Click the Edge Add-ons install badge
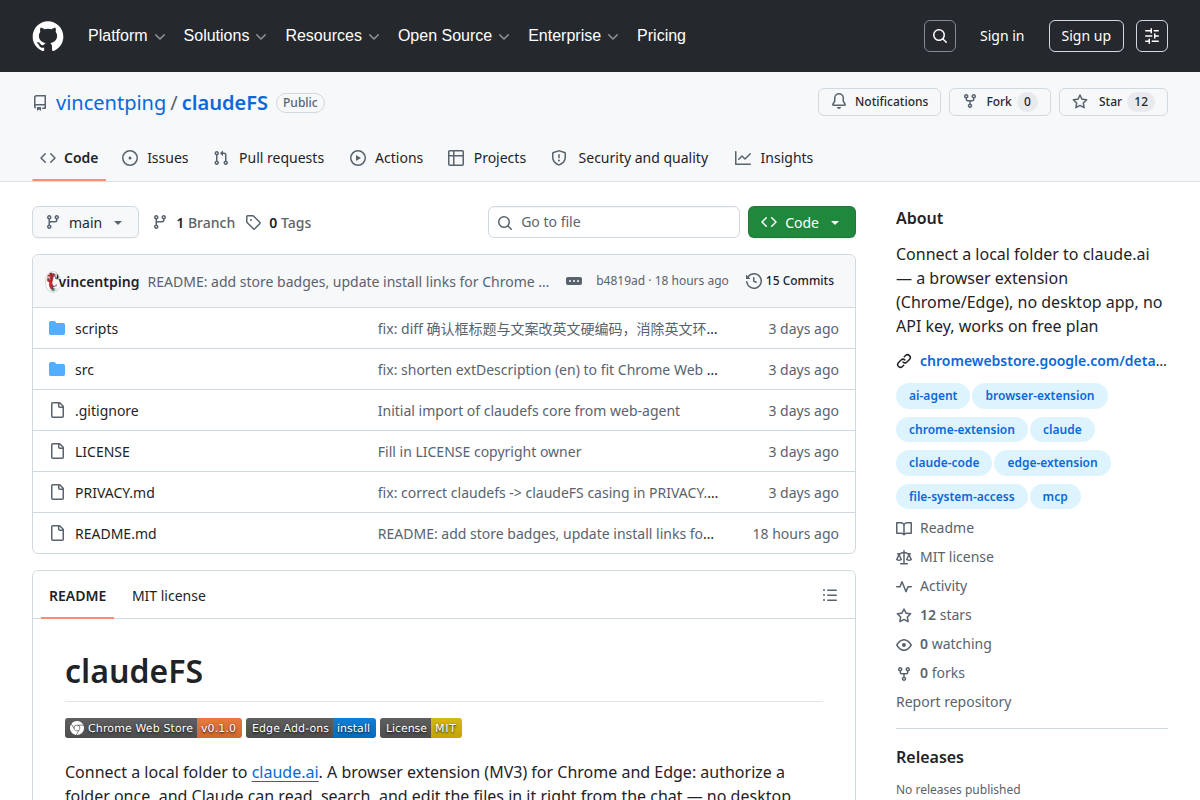 pyautogui.click(x=311, y=728)
